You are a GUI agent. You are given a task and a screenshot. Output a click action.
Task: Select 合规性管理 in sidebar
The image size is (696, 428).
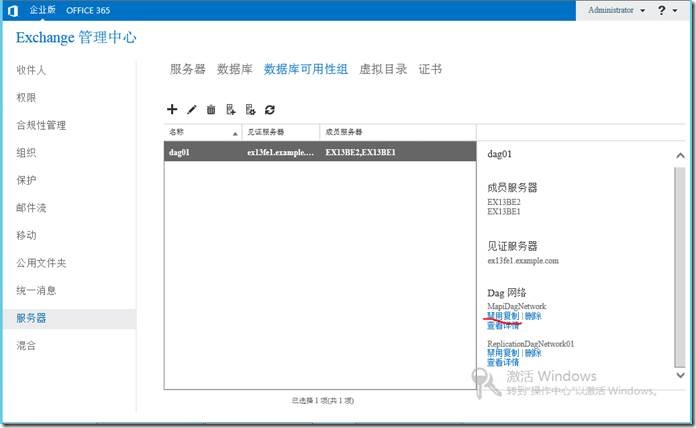(41, 125)
